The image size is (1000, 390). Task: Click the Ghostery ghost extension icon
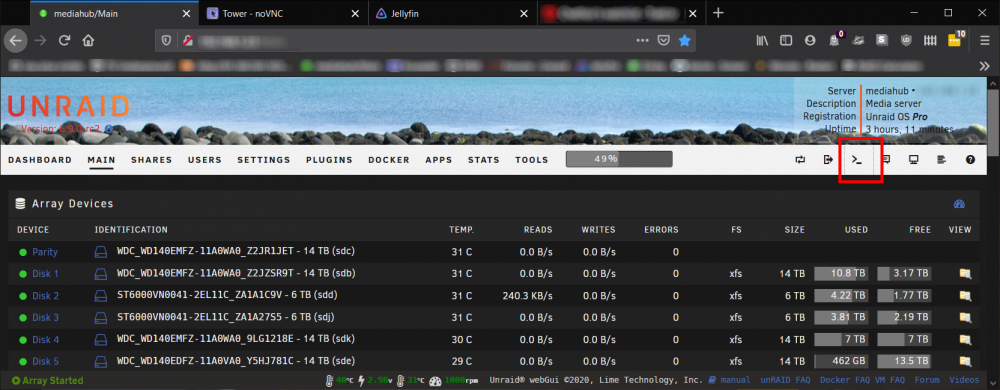(x=835, y=40)
